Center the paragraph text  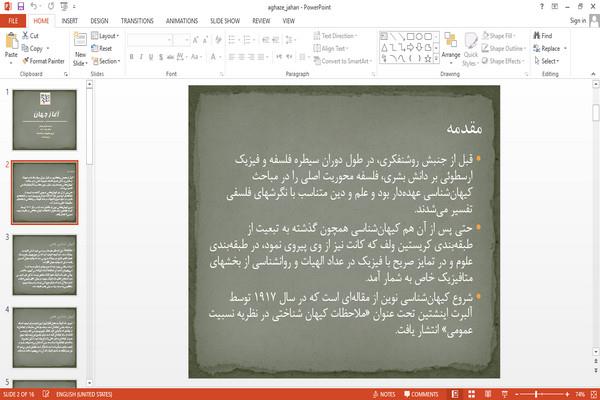click(241, 57)
